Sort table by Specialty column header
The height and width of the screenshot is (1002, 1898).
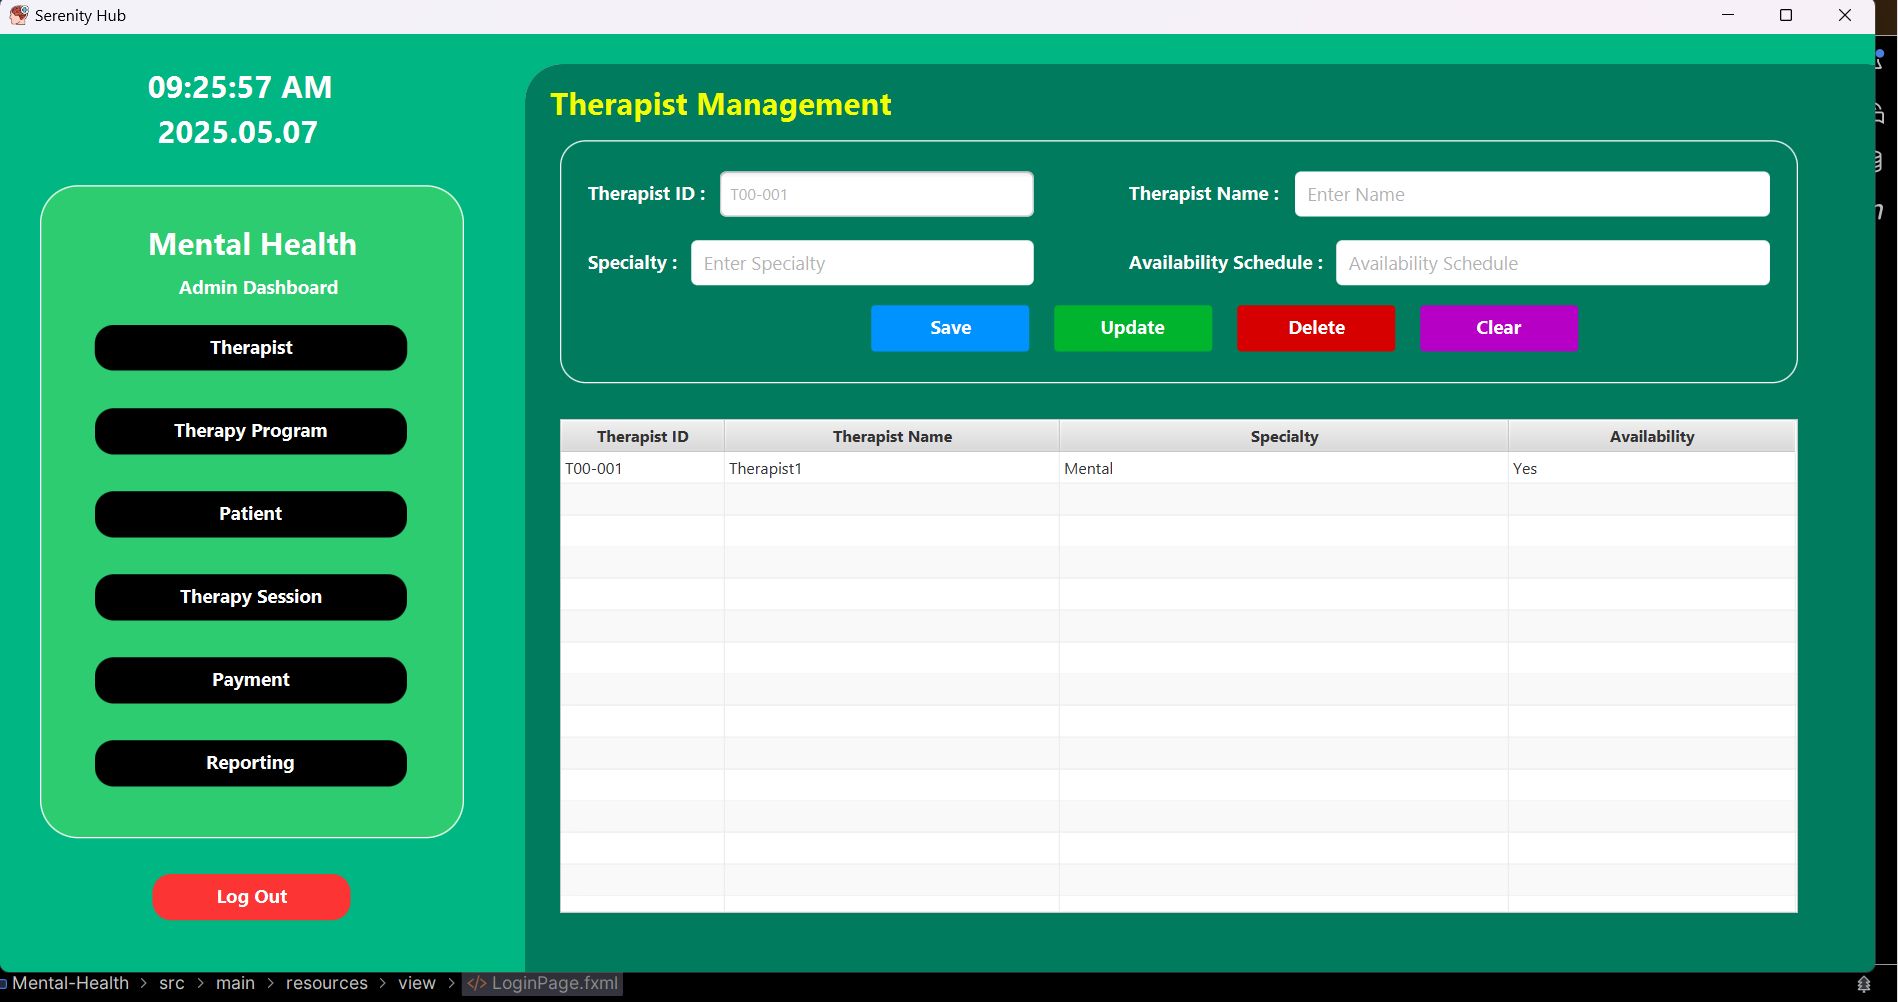click(x=1283, y=436)
